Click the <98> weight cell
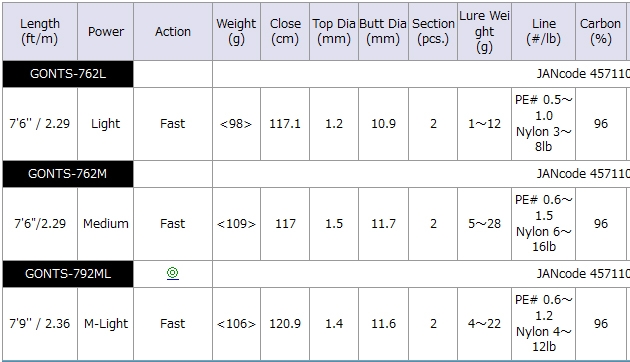This screenshot has width=630, height=362. 236,124
